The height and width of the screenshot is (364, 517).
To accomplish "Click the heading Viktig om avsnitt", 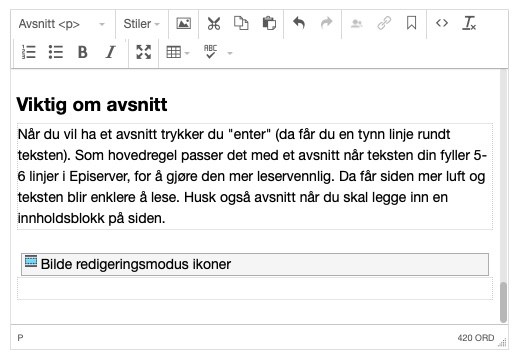I will 92,104.
